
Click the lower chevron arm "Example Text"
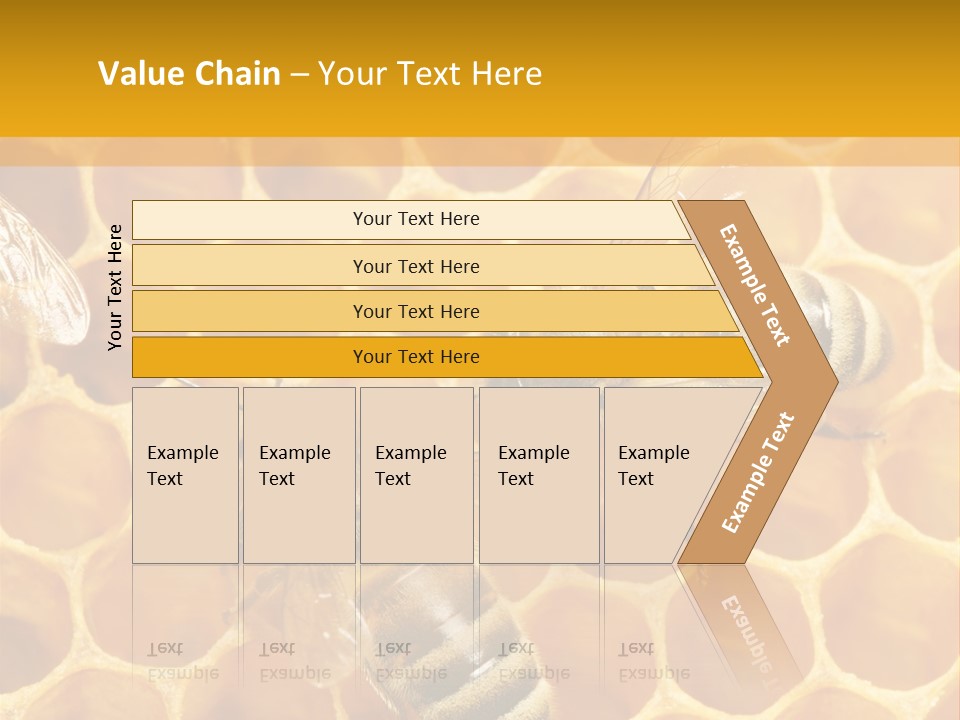tap(758, 472)
